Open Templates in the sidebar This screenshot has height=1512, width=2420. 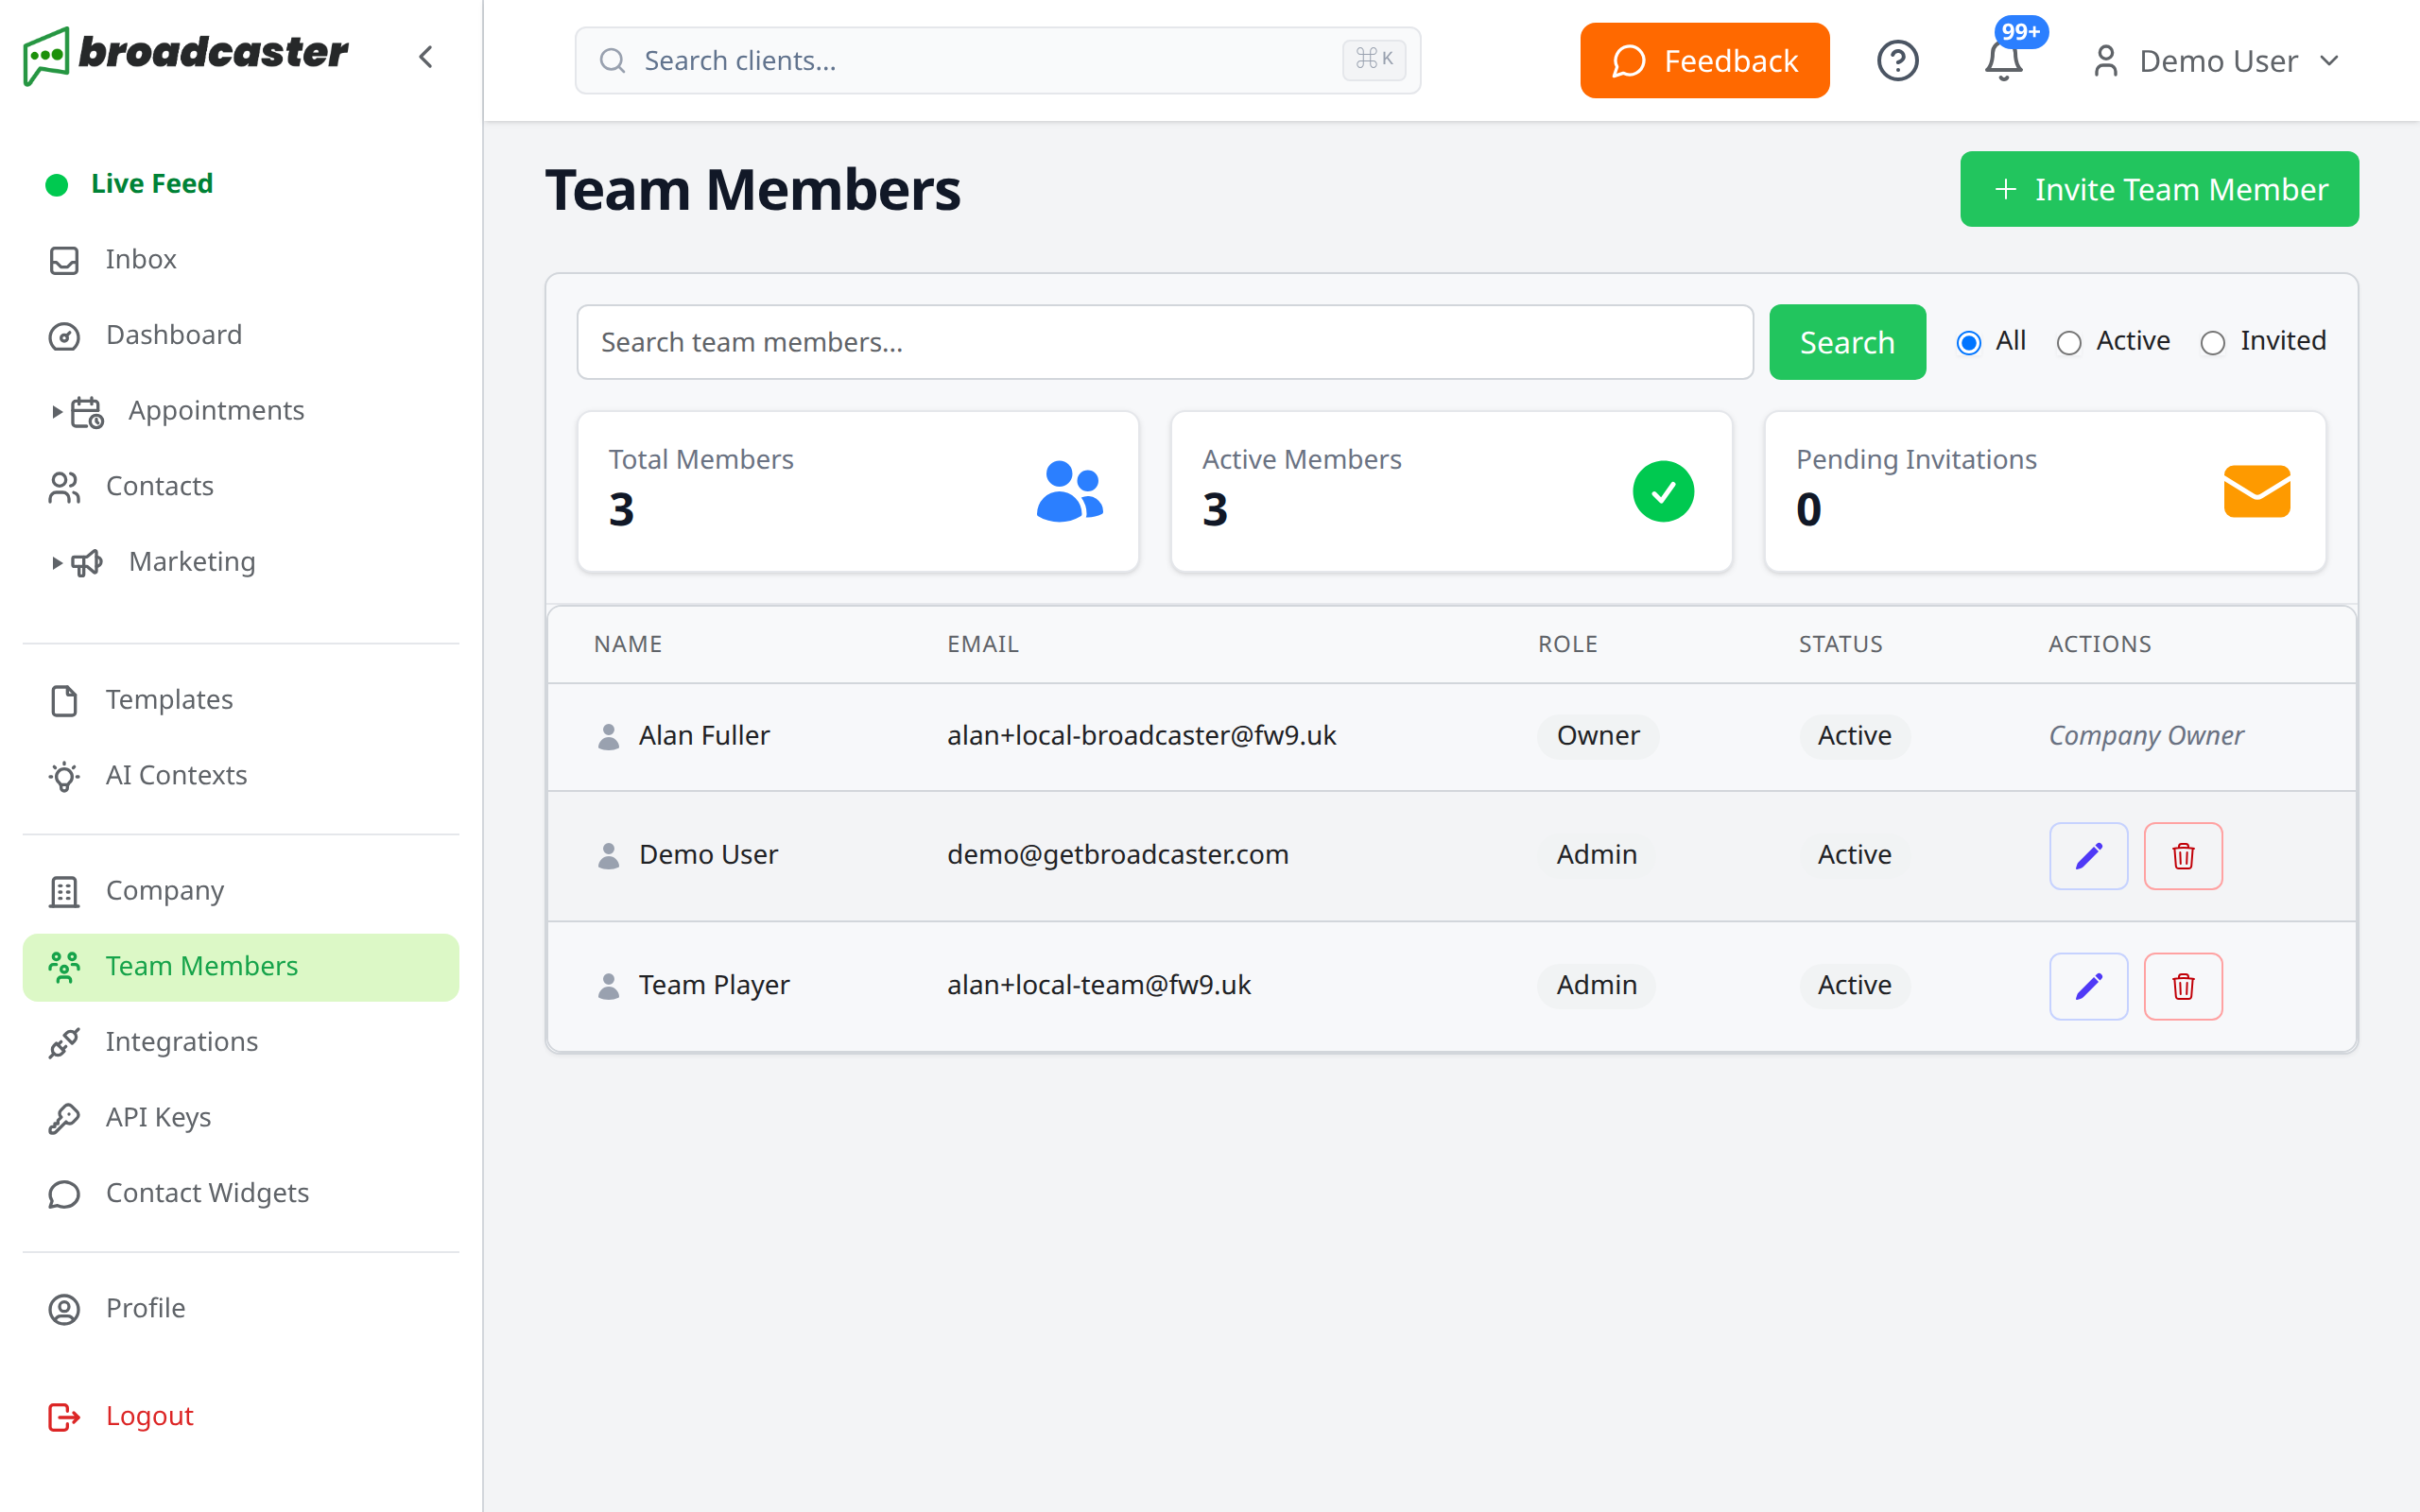click(240, 700)
